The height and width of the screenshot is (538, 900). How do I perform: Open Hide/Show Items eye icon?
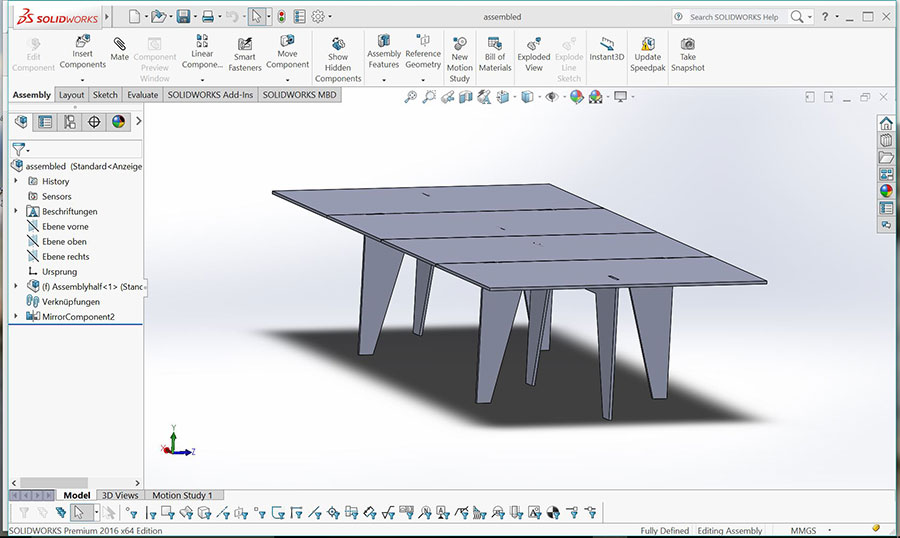pos(552,97)
